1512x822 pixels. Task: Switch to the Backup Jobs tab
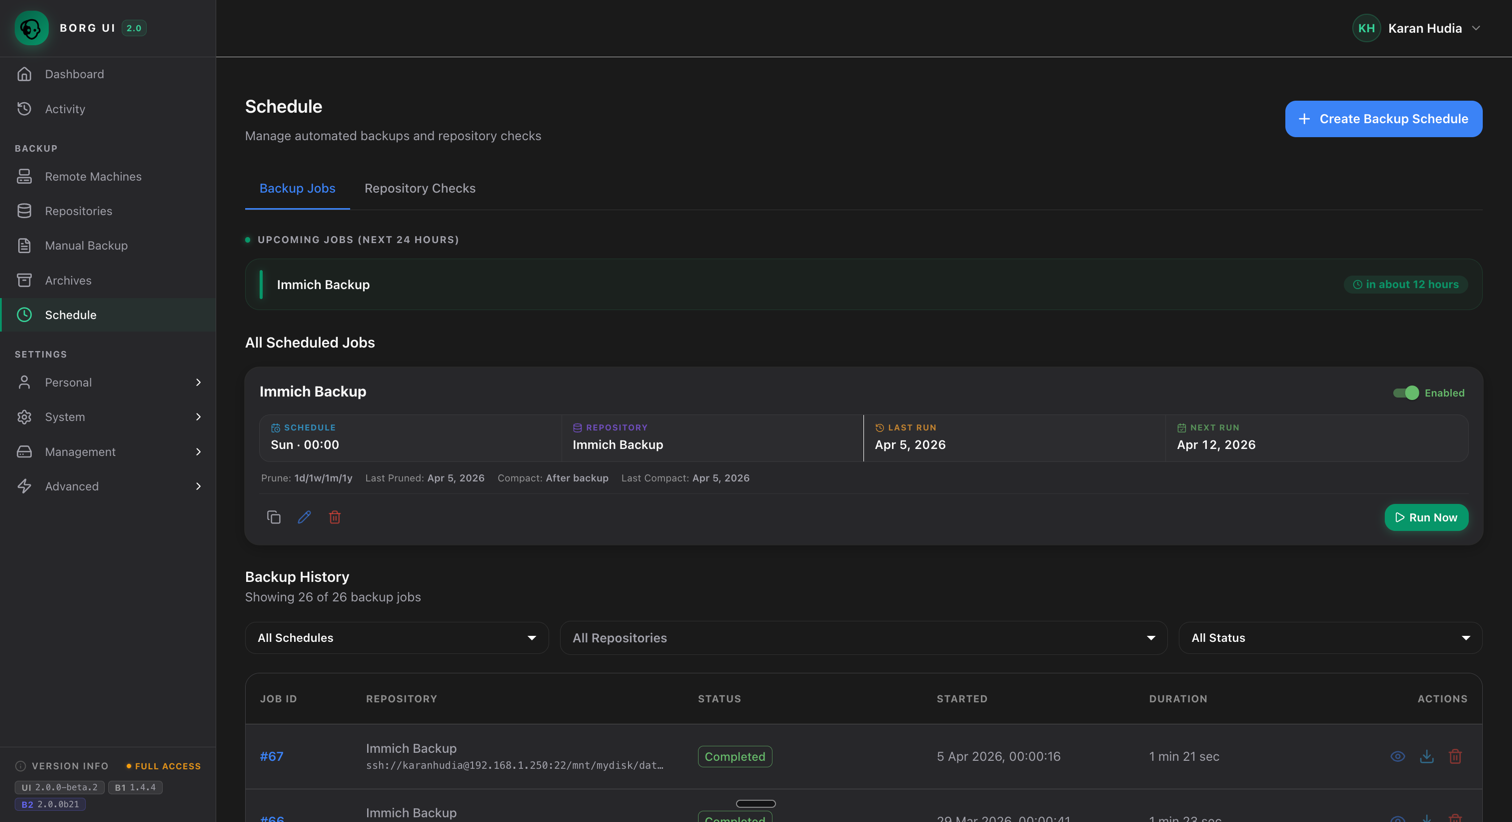pos(297,188)
